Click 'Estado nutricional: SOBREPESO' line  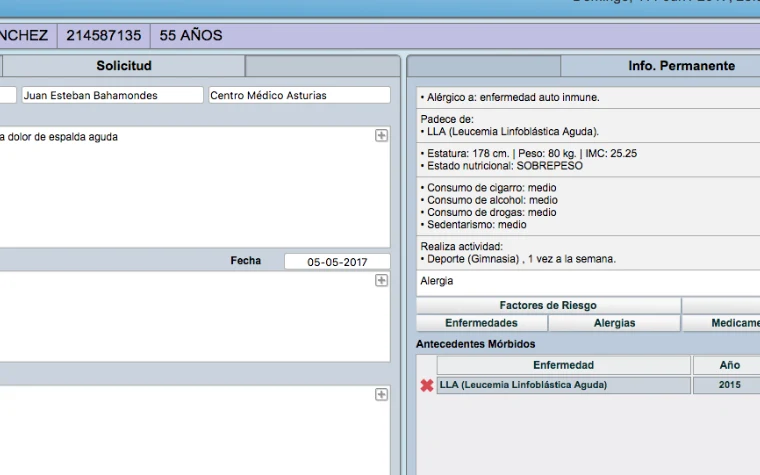pyautogui.click(x=502, y=166)
